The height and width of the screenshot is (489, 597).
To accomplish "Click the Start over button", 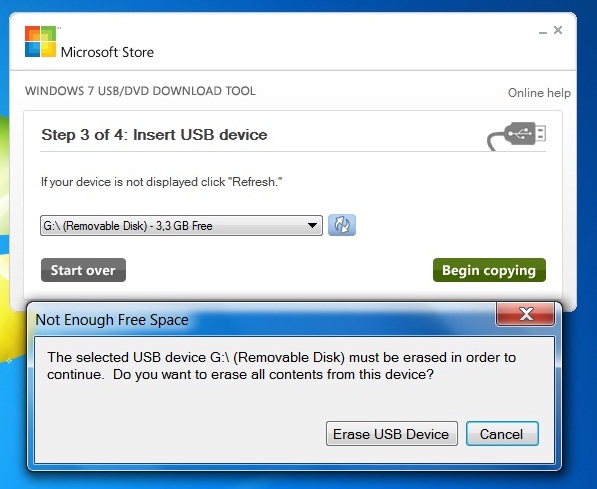I will tap(83, 270).
